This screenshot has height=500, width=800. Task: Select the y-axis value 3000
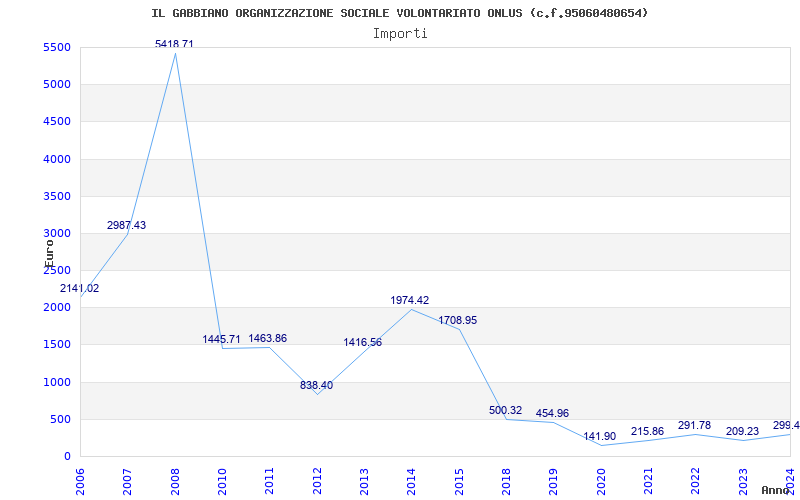click(x=57, y=234)
